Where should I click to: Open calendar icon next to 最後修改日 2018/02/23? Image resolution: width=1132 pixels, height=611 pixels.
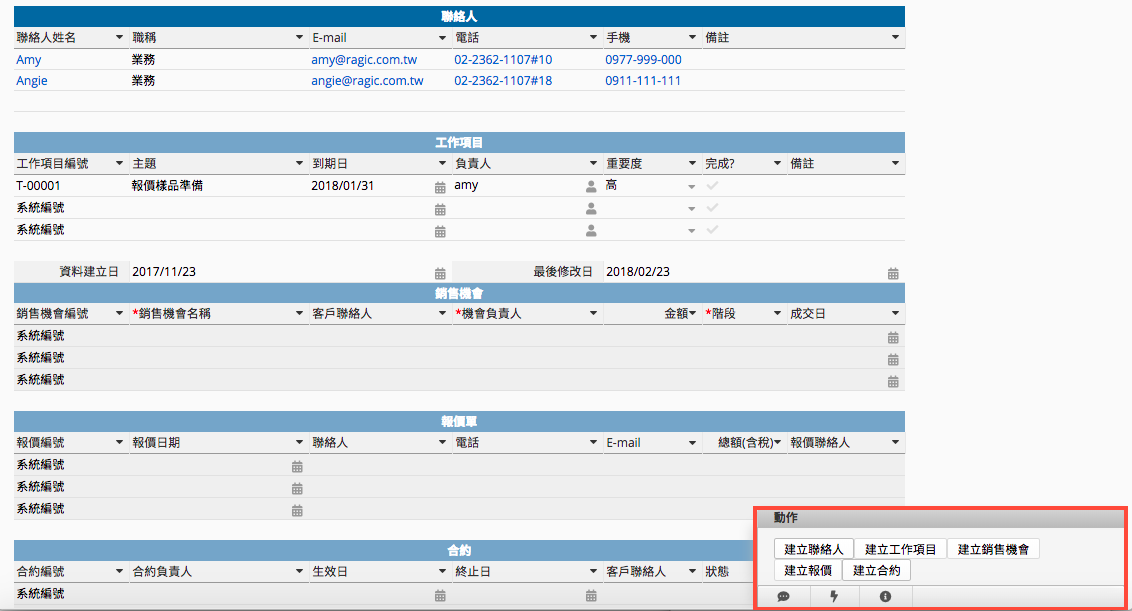coord(893,273)
